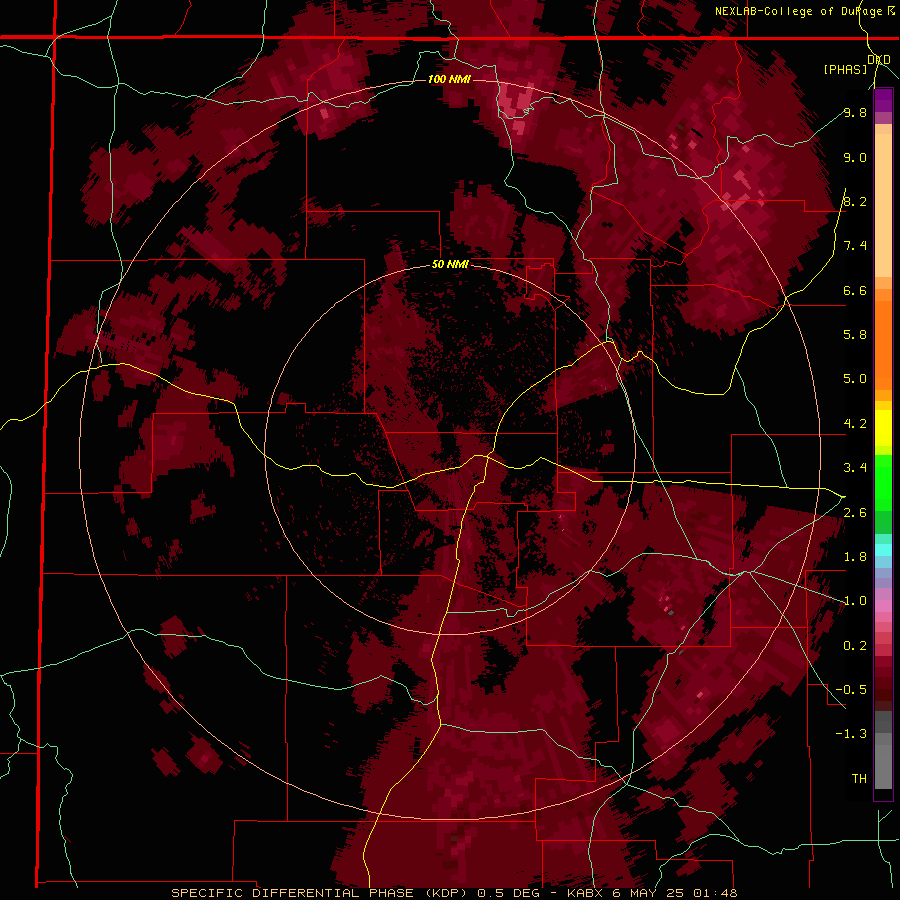Select the 50 NMI range ring label
Image resolution: width=900 pixels, height=900 pixels.
pos(450,265)
